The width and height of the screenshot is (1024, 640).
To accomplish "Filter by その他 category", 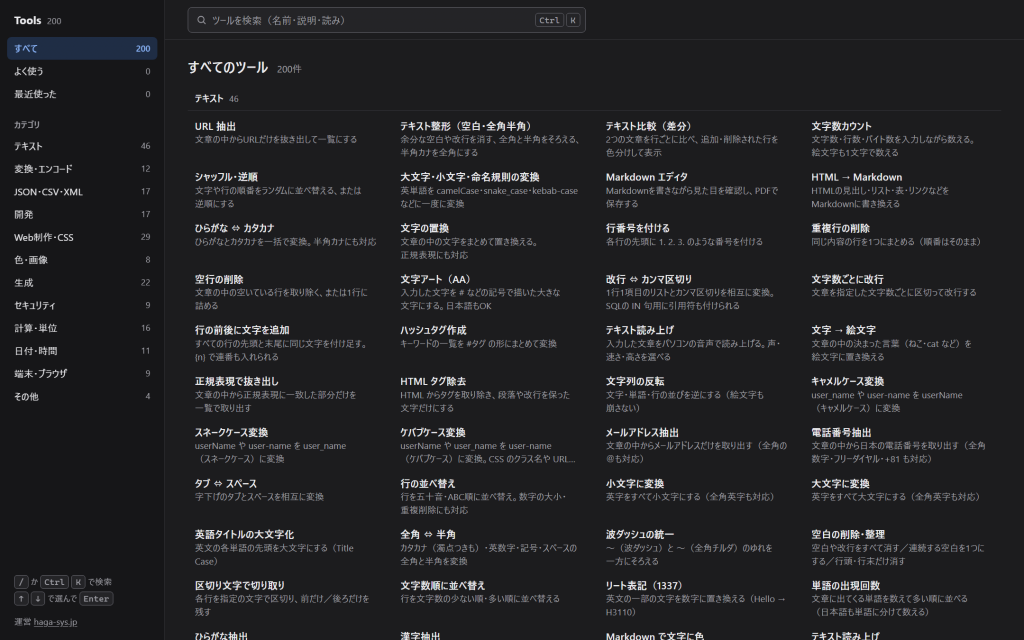I will pyautogui.click(x=82, y=396).
